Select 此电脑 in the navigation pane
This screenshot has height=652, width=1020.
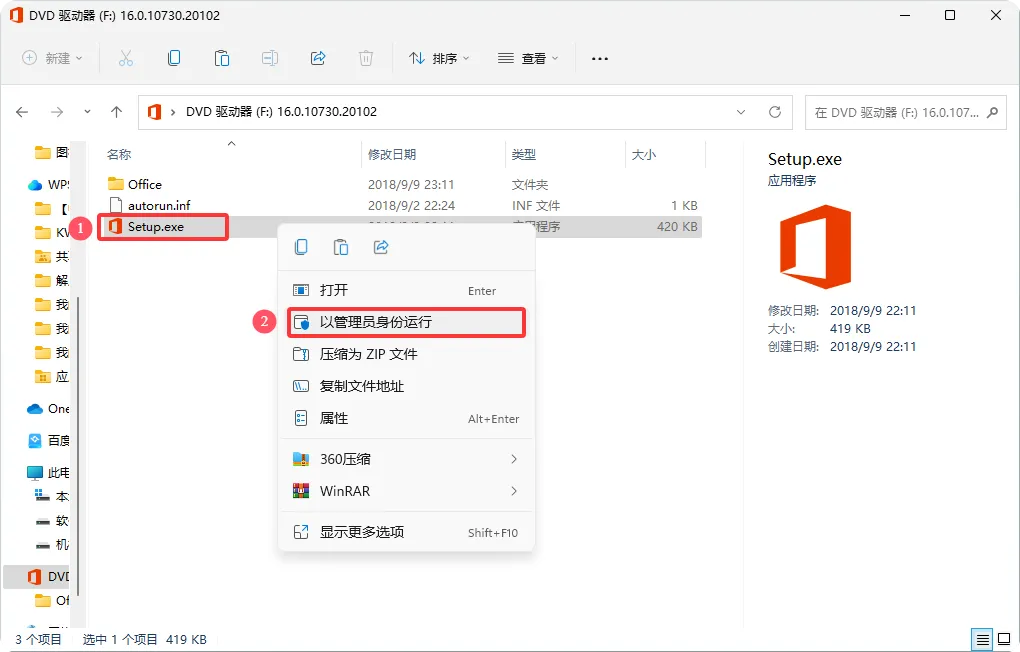(47, 472)
